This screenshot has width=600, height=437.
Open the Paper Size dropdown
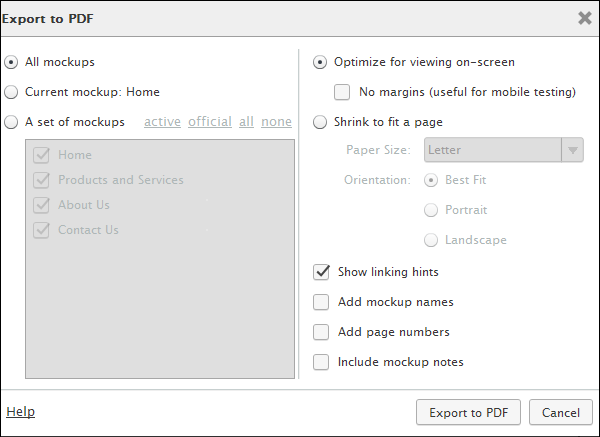pos(503,150)
